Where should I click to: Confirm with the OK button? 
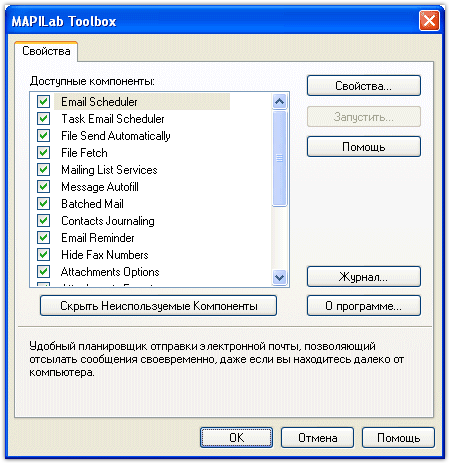coord(236,438)
